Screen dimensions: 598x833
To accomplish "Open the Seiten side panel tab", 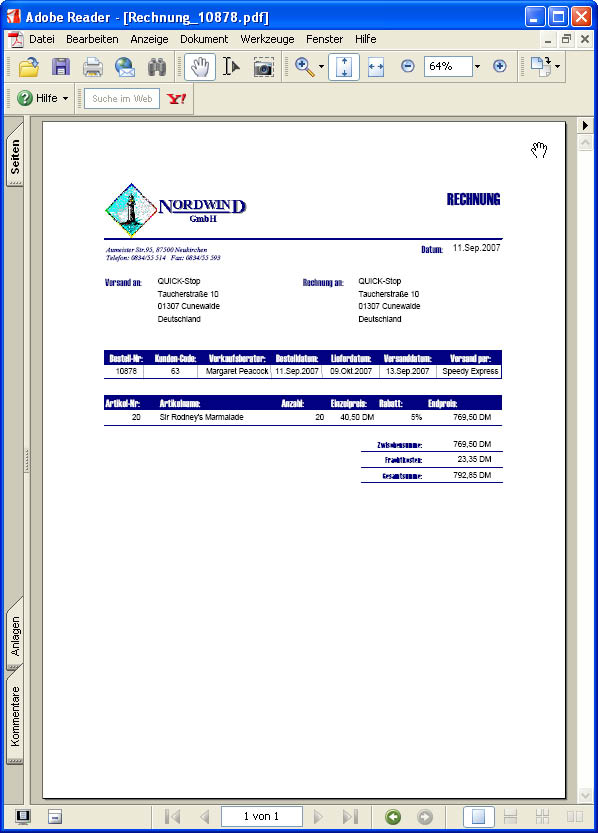I will point(15,156).
